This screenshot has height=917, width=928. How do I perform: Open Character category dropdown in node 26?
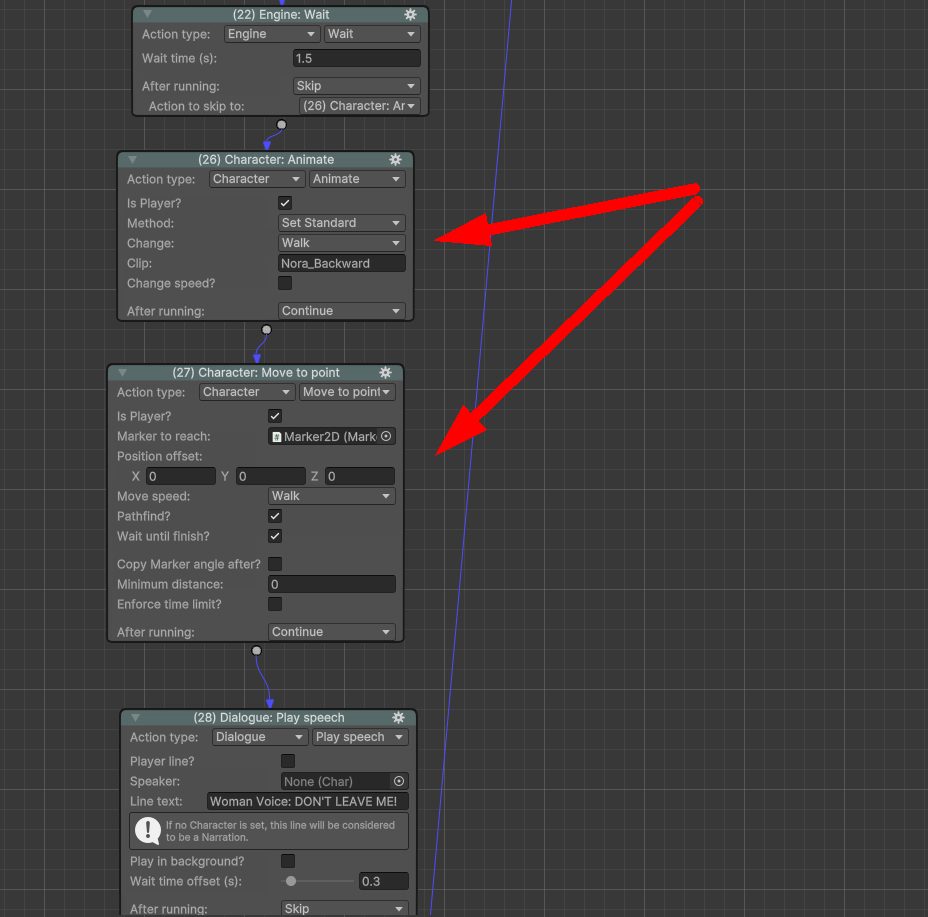257,179
